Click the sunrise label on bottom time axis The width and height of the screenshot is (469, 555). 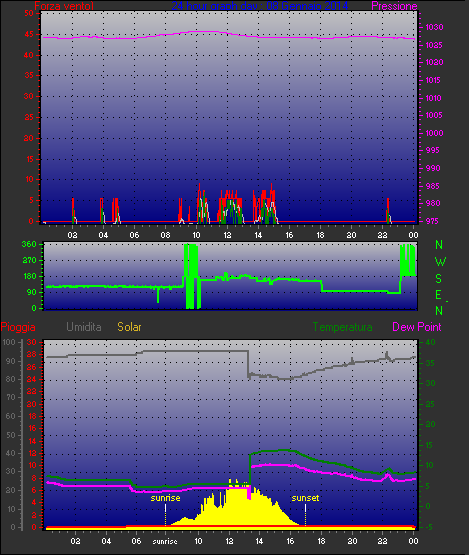(165, 542)
